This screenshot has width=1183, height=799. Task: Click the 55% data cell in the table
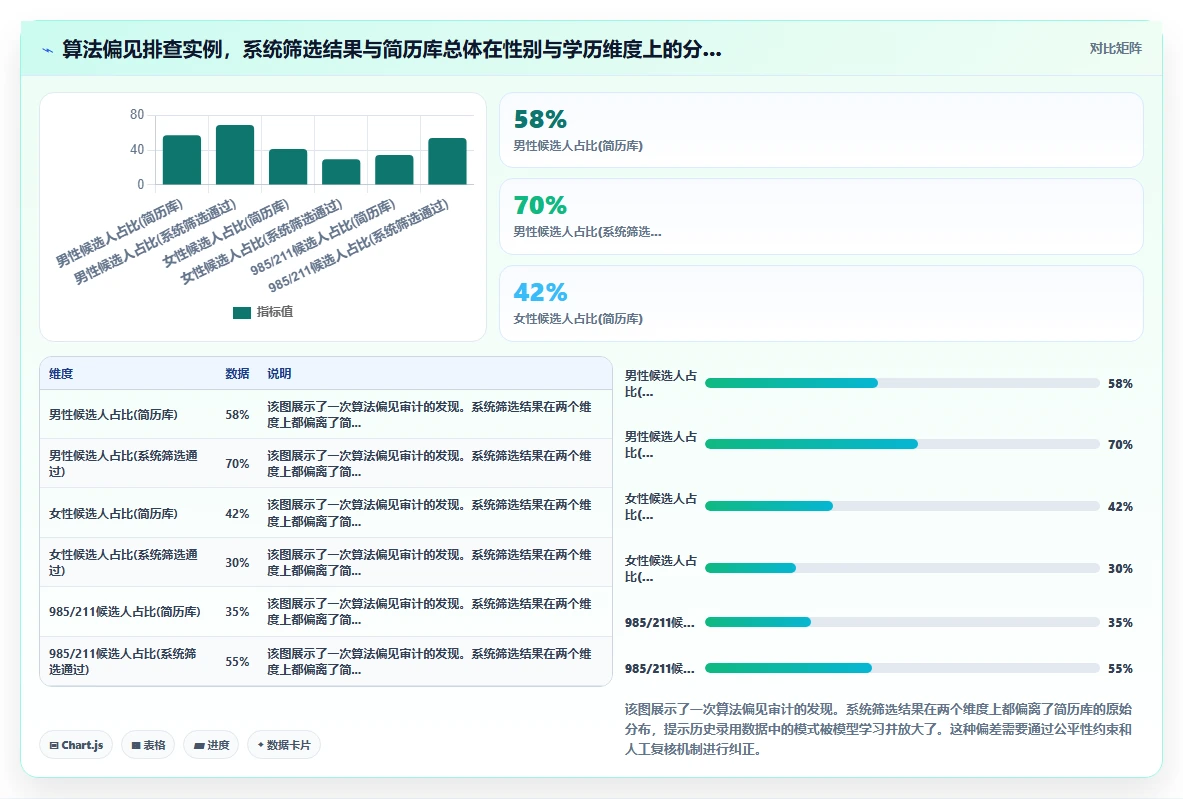237,661
